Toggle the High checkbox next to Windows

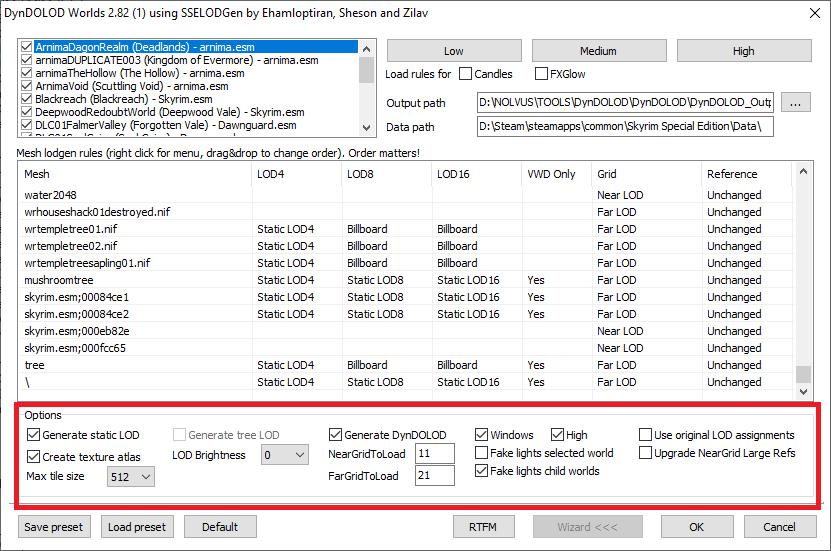[557, 435]
